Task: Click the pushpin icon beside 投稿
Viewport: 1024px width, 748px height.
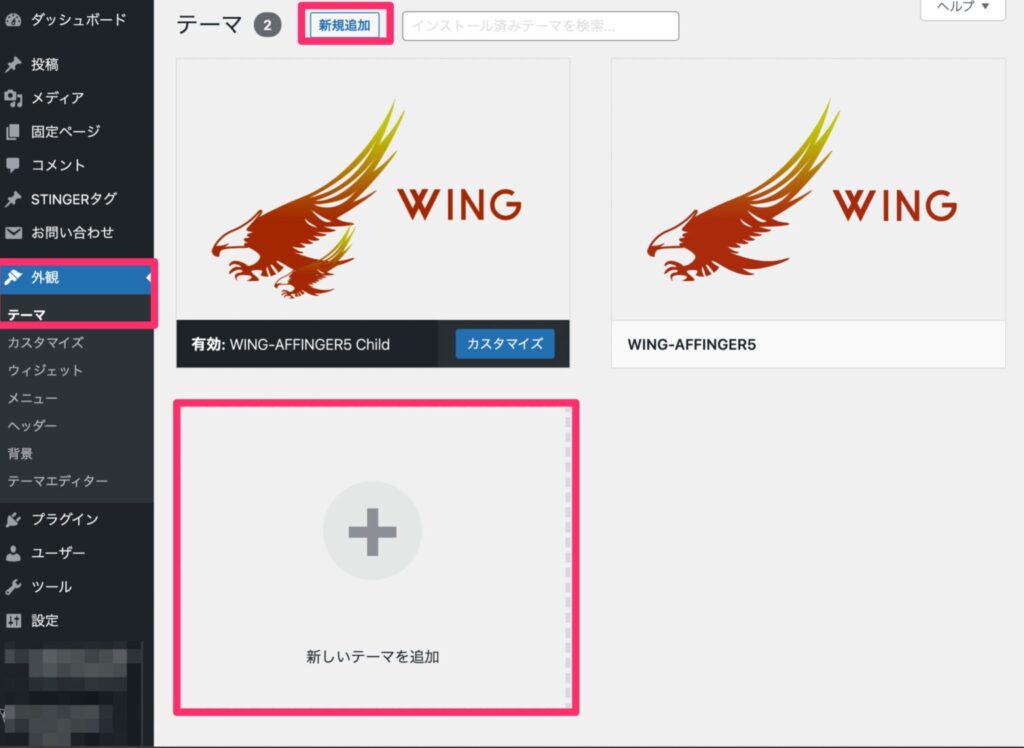Action: click(13, 65)
